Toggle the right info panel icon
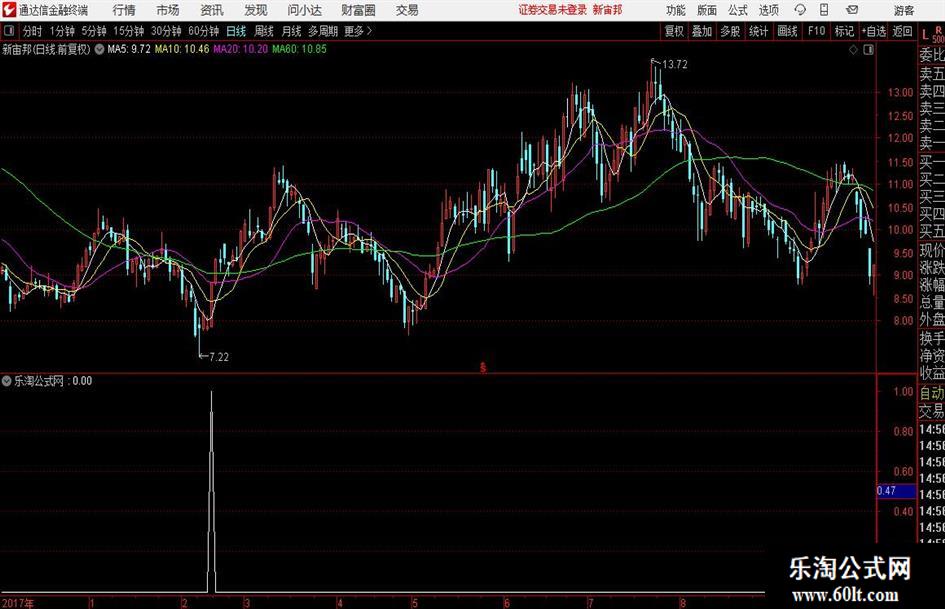This screenshot has width=945, height=609. tap(868, 50)
